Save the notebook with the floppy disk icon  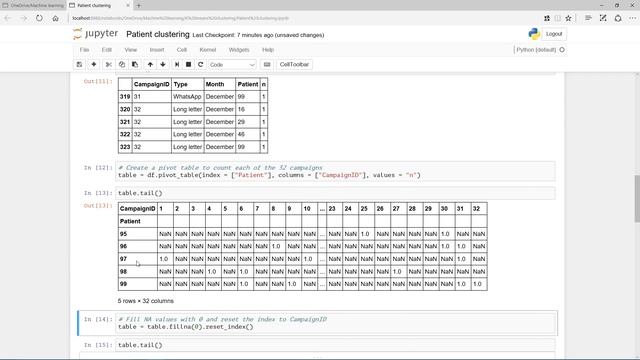point(80,64)
